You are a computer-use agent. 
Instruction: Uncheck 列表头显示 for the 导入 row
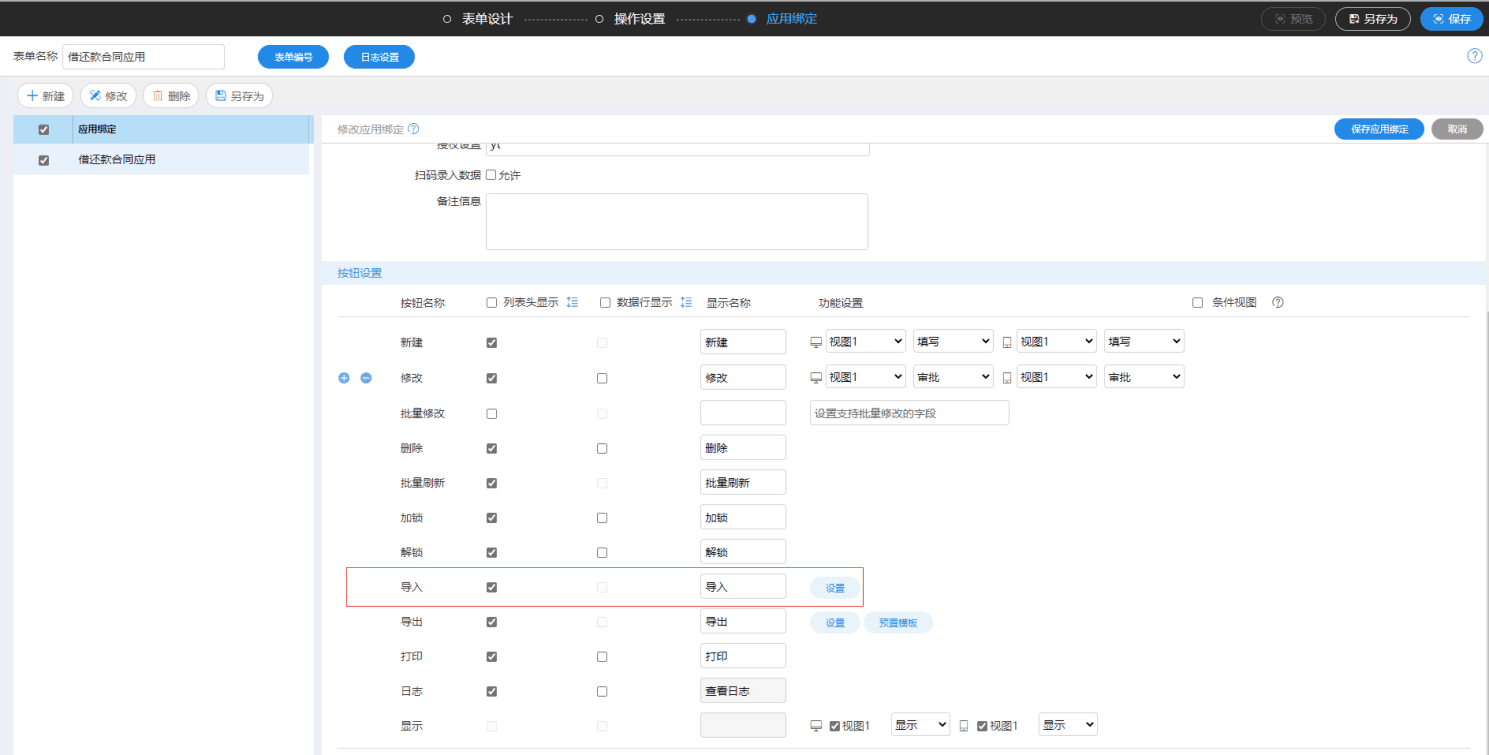[491, 587]
